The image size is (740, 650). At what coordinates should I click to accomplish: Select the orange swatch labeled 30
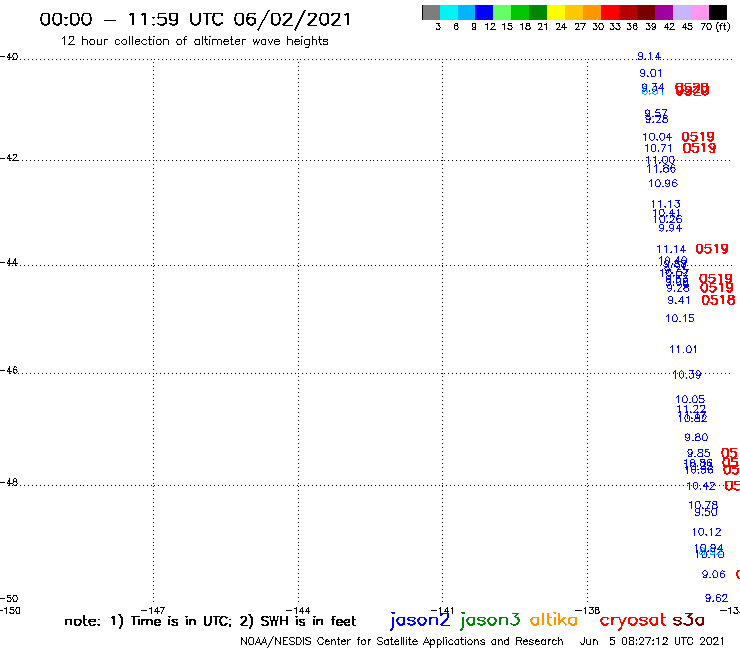[592, 12]
